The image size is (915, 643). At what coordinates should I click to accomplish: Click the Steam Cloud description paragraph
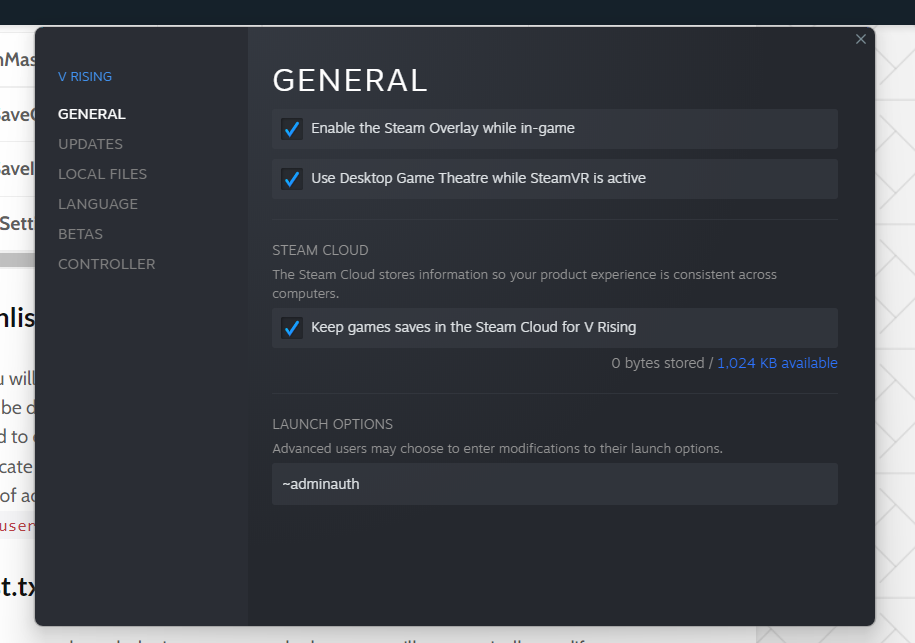point(525,284)
